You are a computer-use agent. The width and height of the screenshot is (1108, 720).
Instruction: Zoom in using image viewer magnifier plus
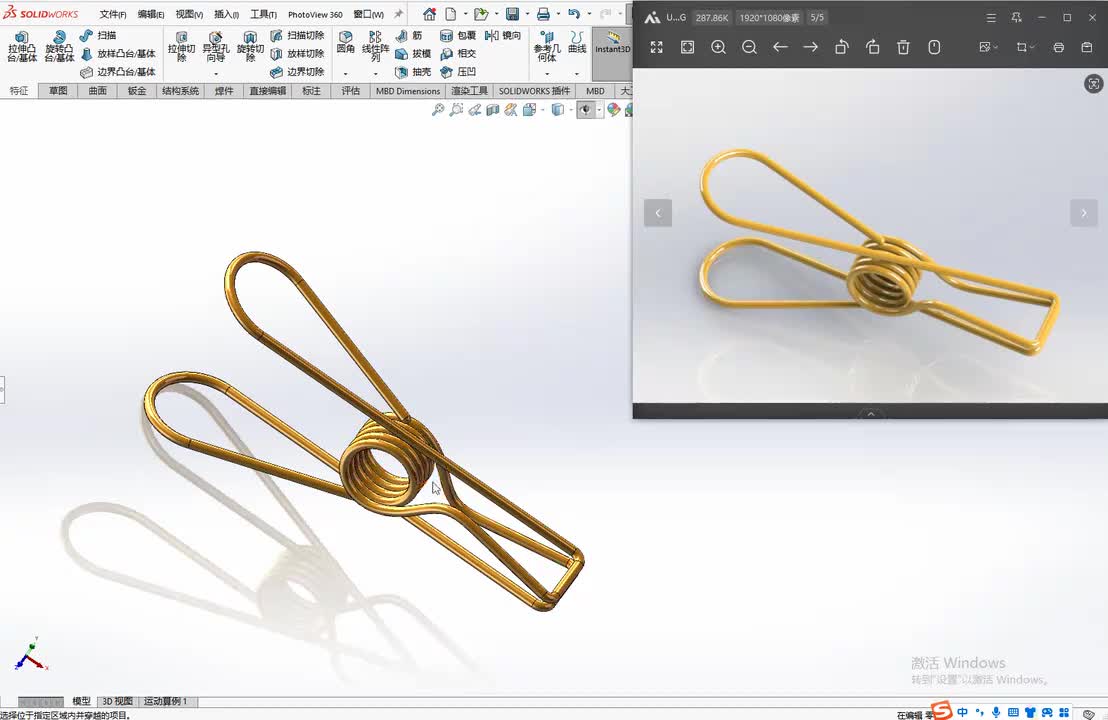pyautogui.click(x=719, y=47)
